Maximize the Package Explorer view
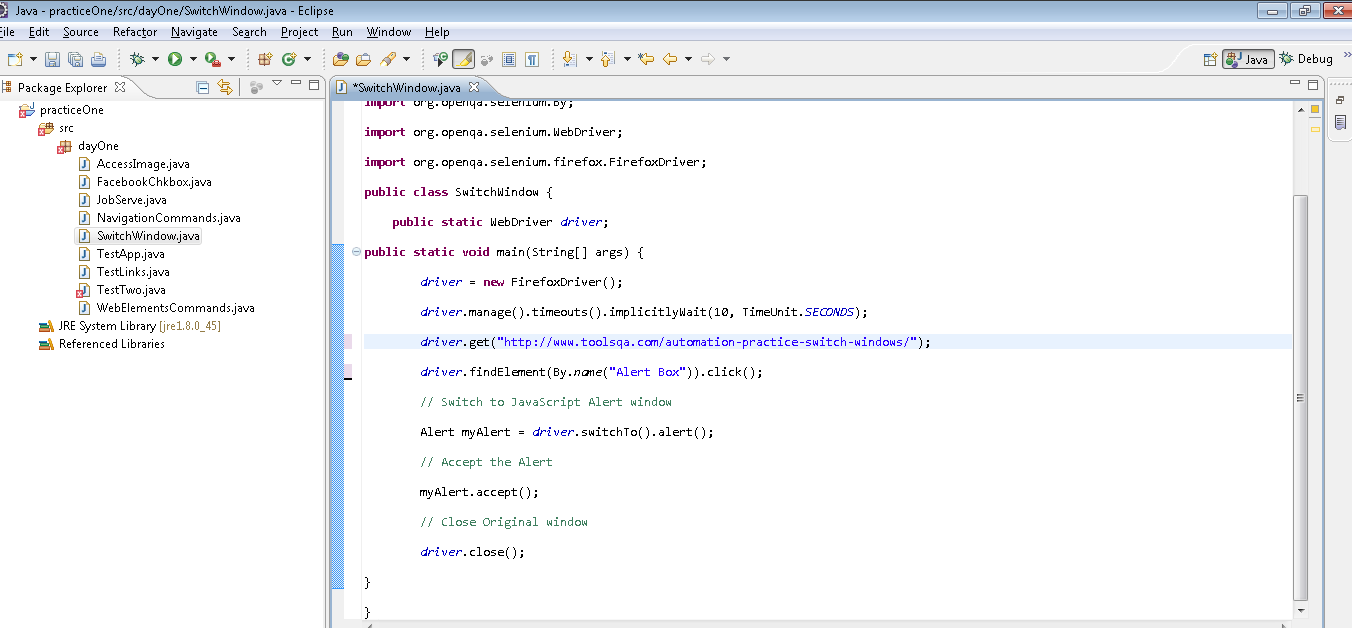 point(314,84)
